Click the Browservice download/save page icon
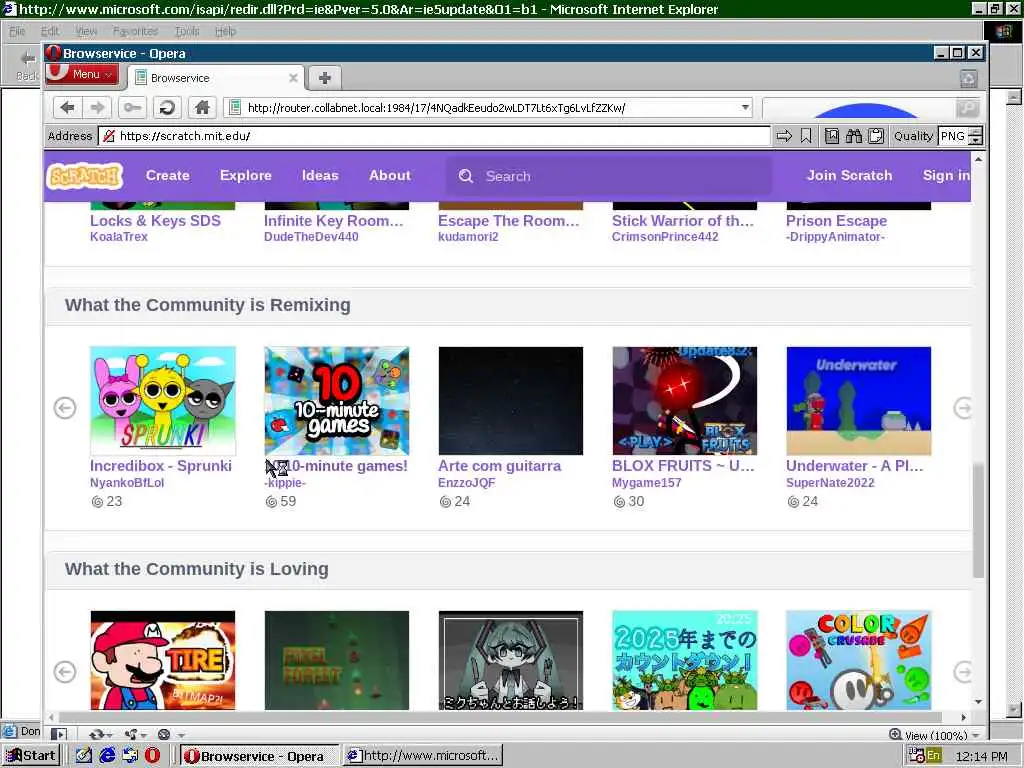1024x768 pixels. pyautogui.click(x=831, y=136)
